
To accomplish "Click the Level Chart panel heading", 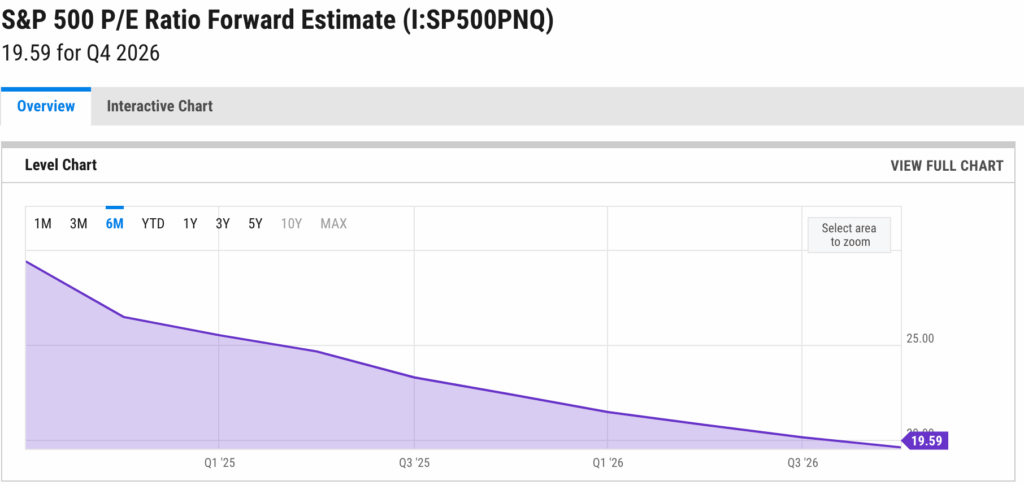I will point(61,165).
